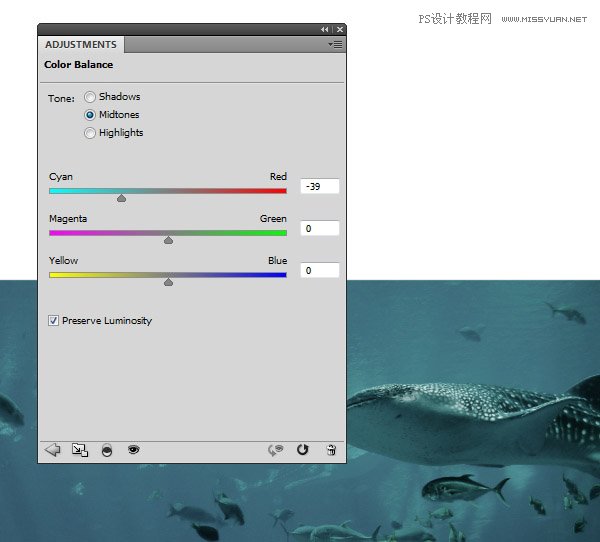Viewport: 600px width, 542px height.
Task: Click the Magenta/Green value input field
Action: point(319,228)
